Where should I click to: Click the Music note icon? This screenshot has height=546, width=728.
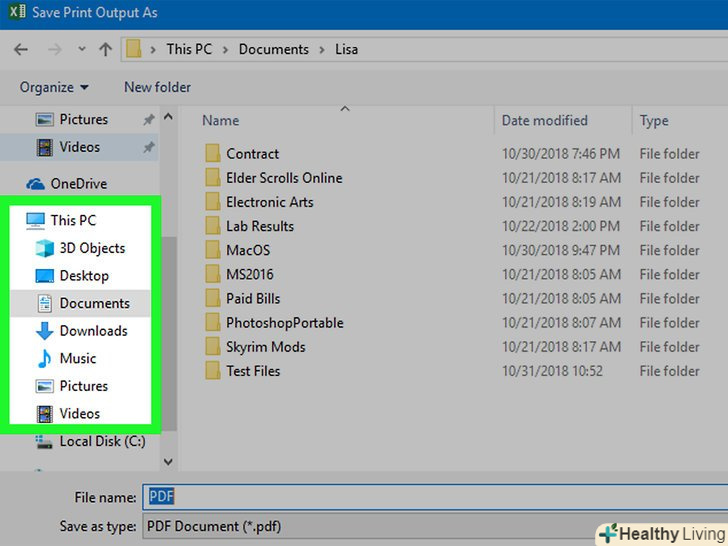45,358
